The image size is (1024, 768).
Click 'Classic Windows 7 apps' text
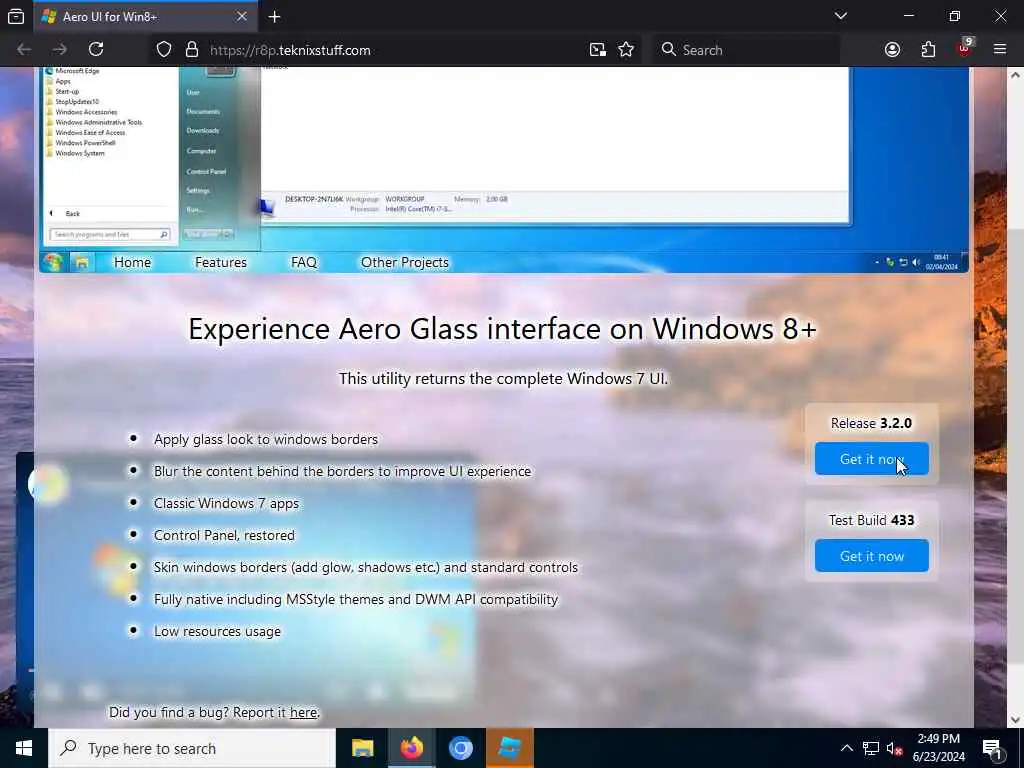(226, 504)
